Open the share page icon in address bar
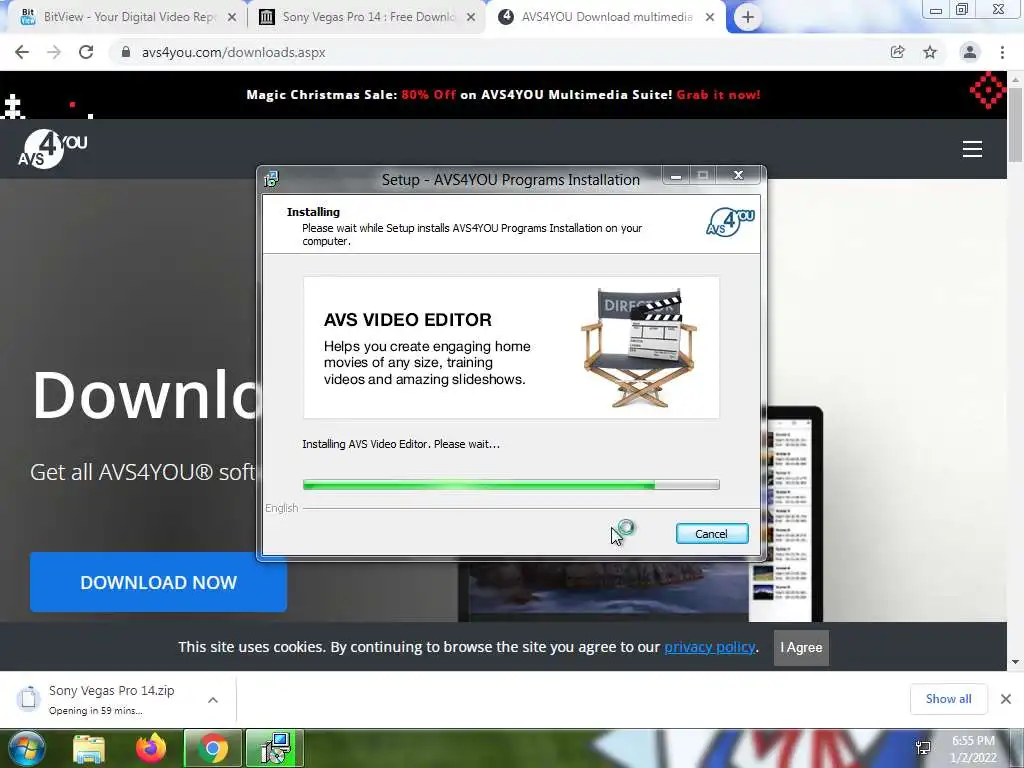Viewport: 1024px width, 768px height. click(897, 52)
